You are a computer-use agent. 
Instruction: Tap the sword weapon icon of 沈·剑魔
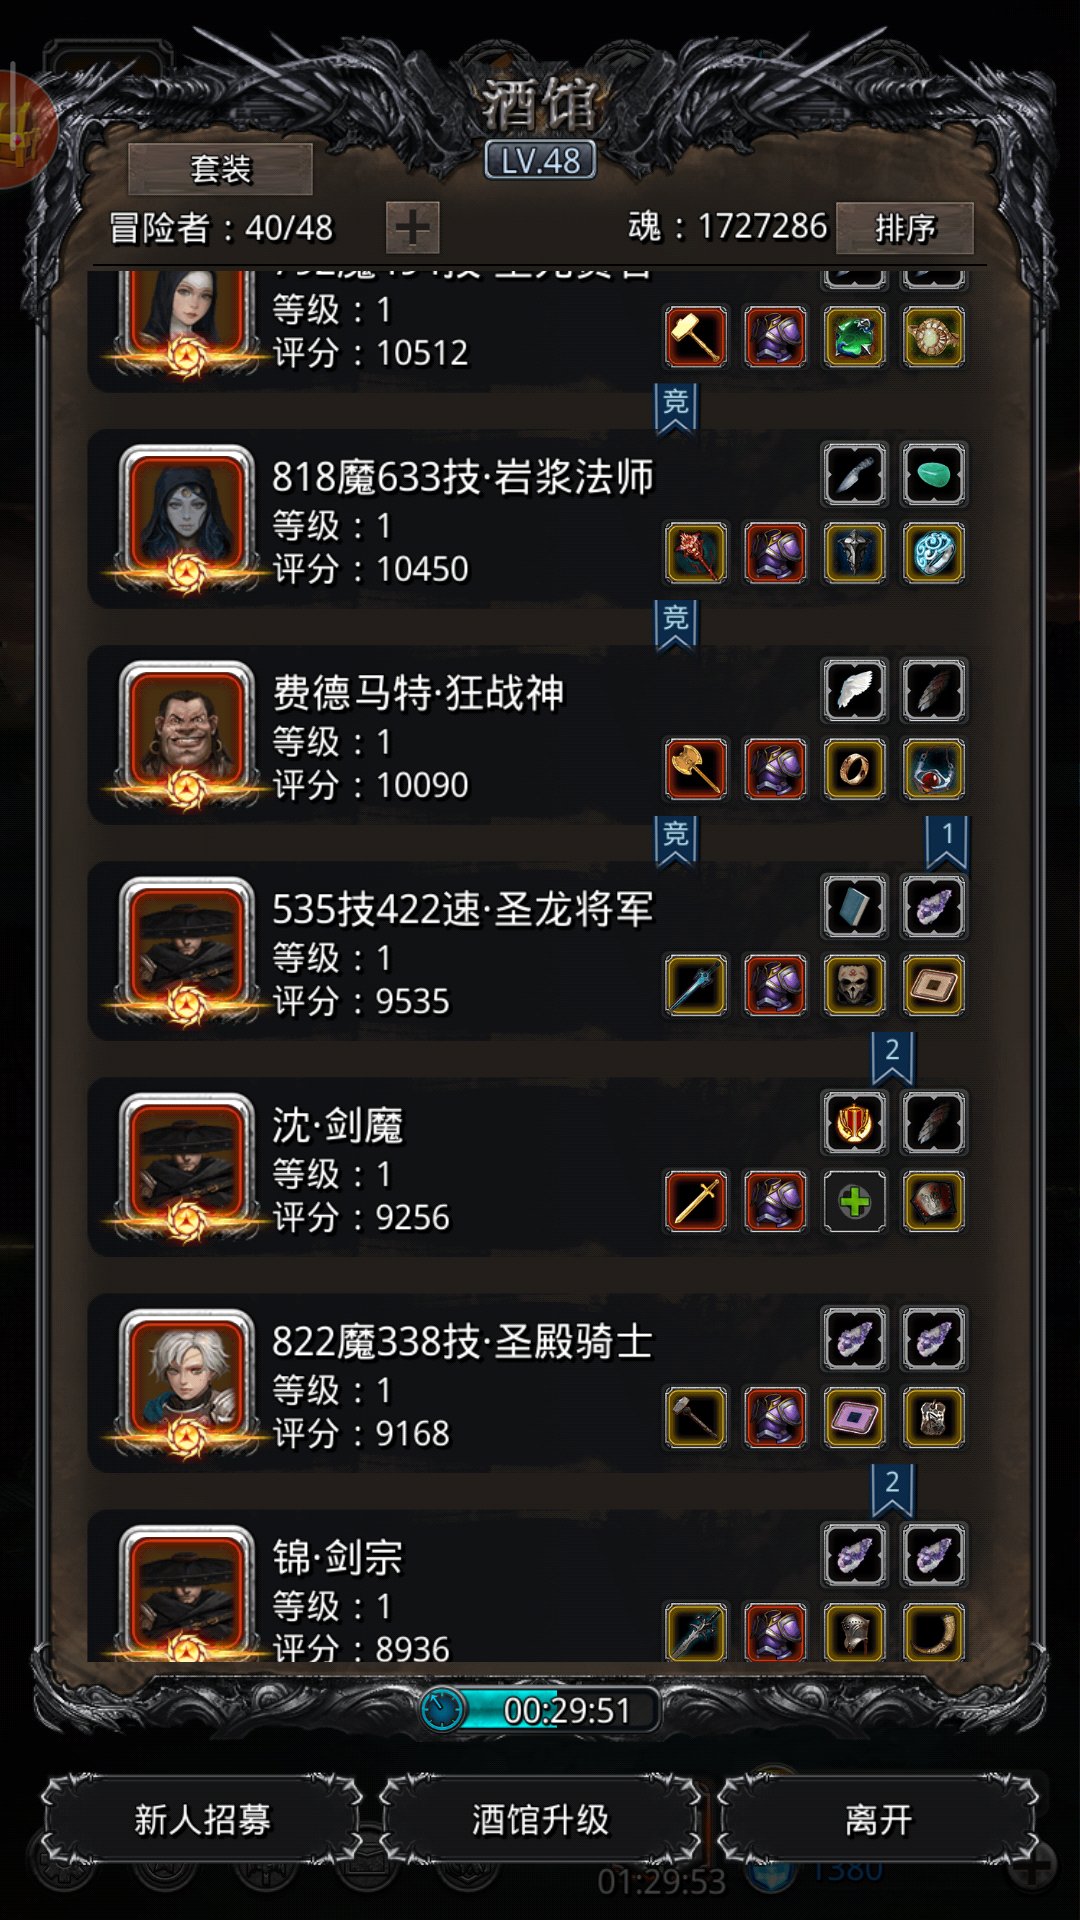pos(696,1202)
